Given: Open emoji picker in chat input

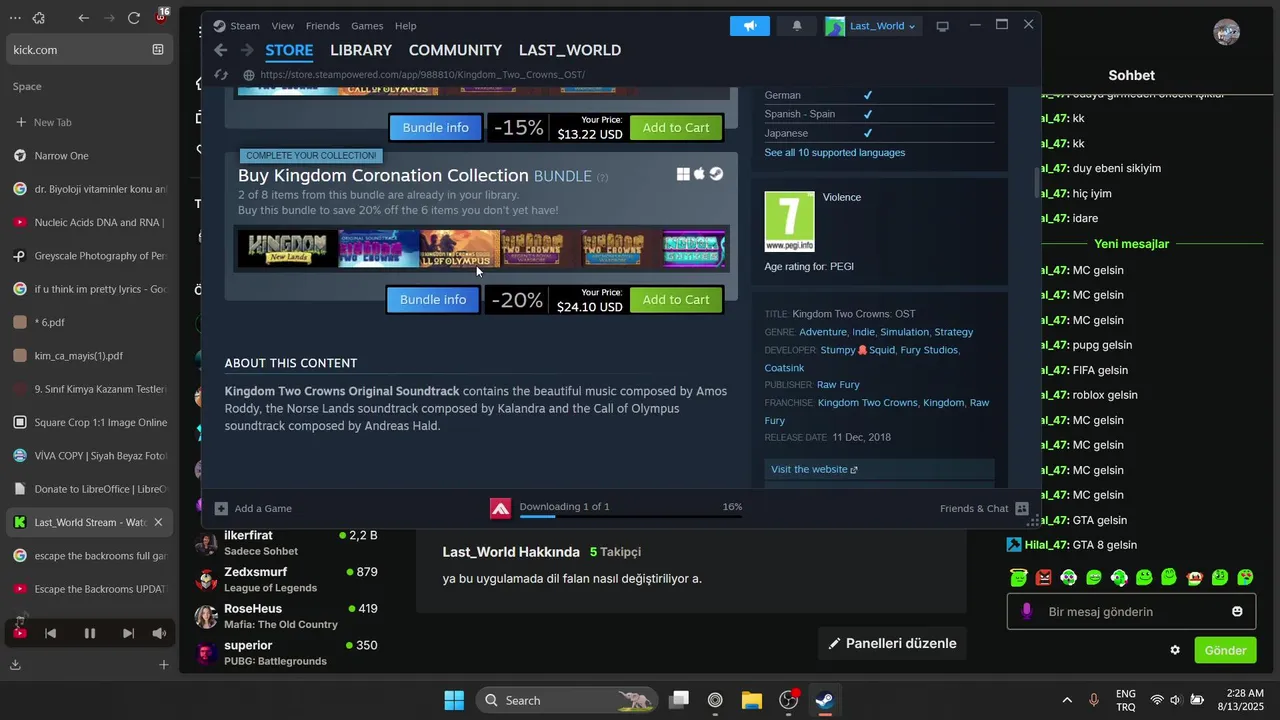Looking at the screenshot, I should click(x=1237, y=611).
